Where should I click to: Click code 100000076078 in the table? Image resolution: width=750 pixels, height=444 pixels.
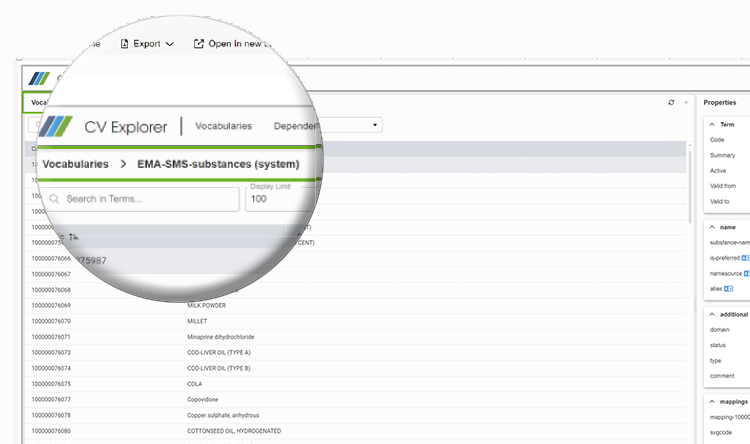point(51,415)
